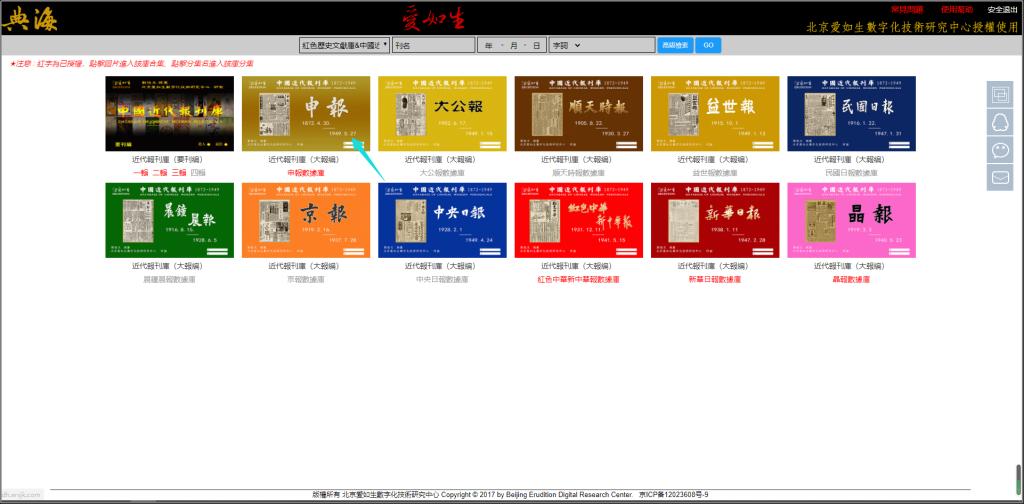The image size is (1024, 504).
Task: Click the 順天時報數據庫 link text
Action: (579, 173)
